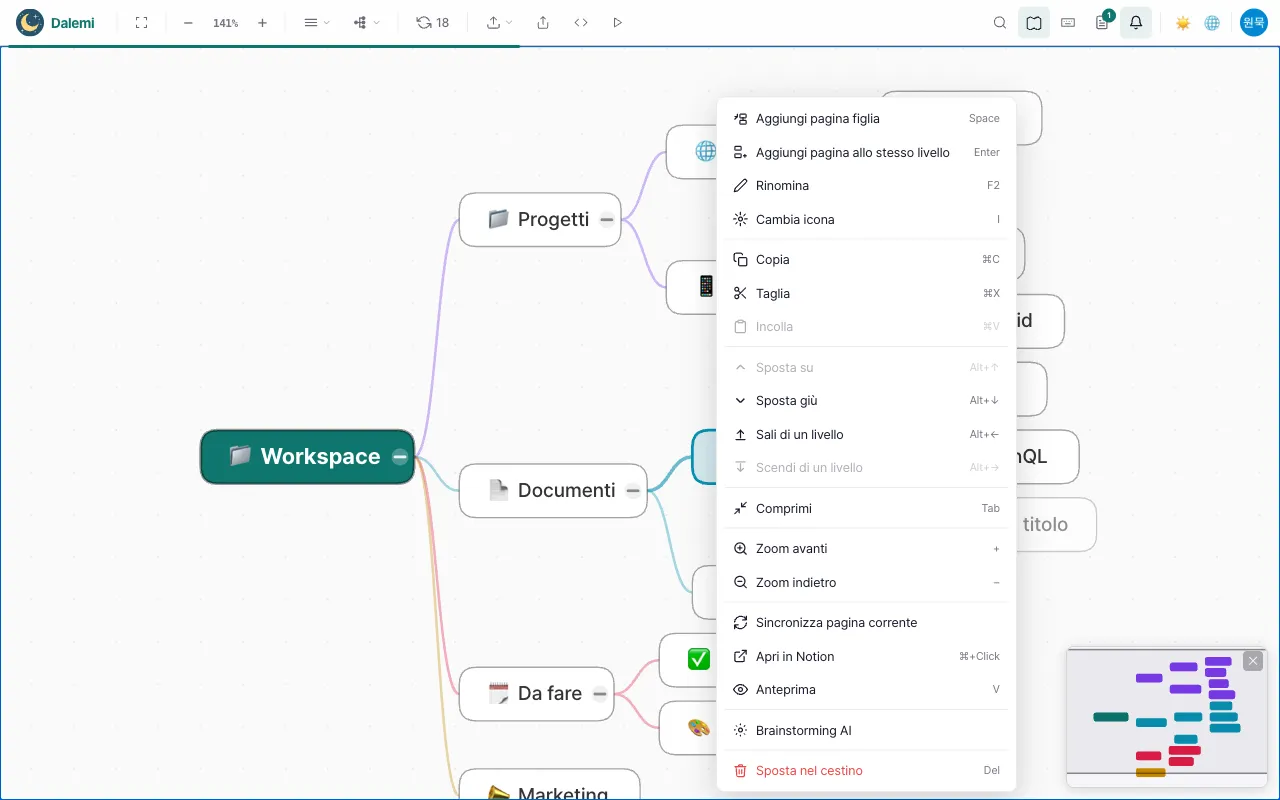Click Copia in context menu
Screen dimensions: 1280x800
[866, 259]
